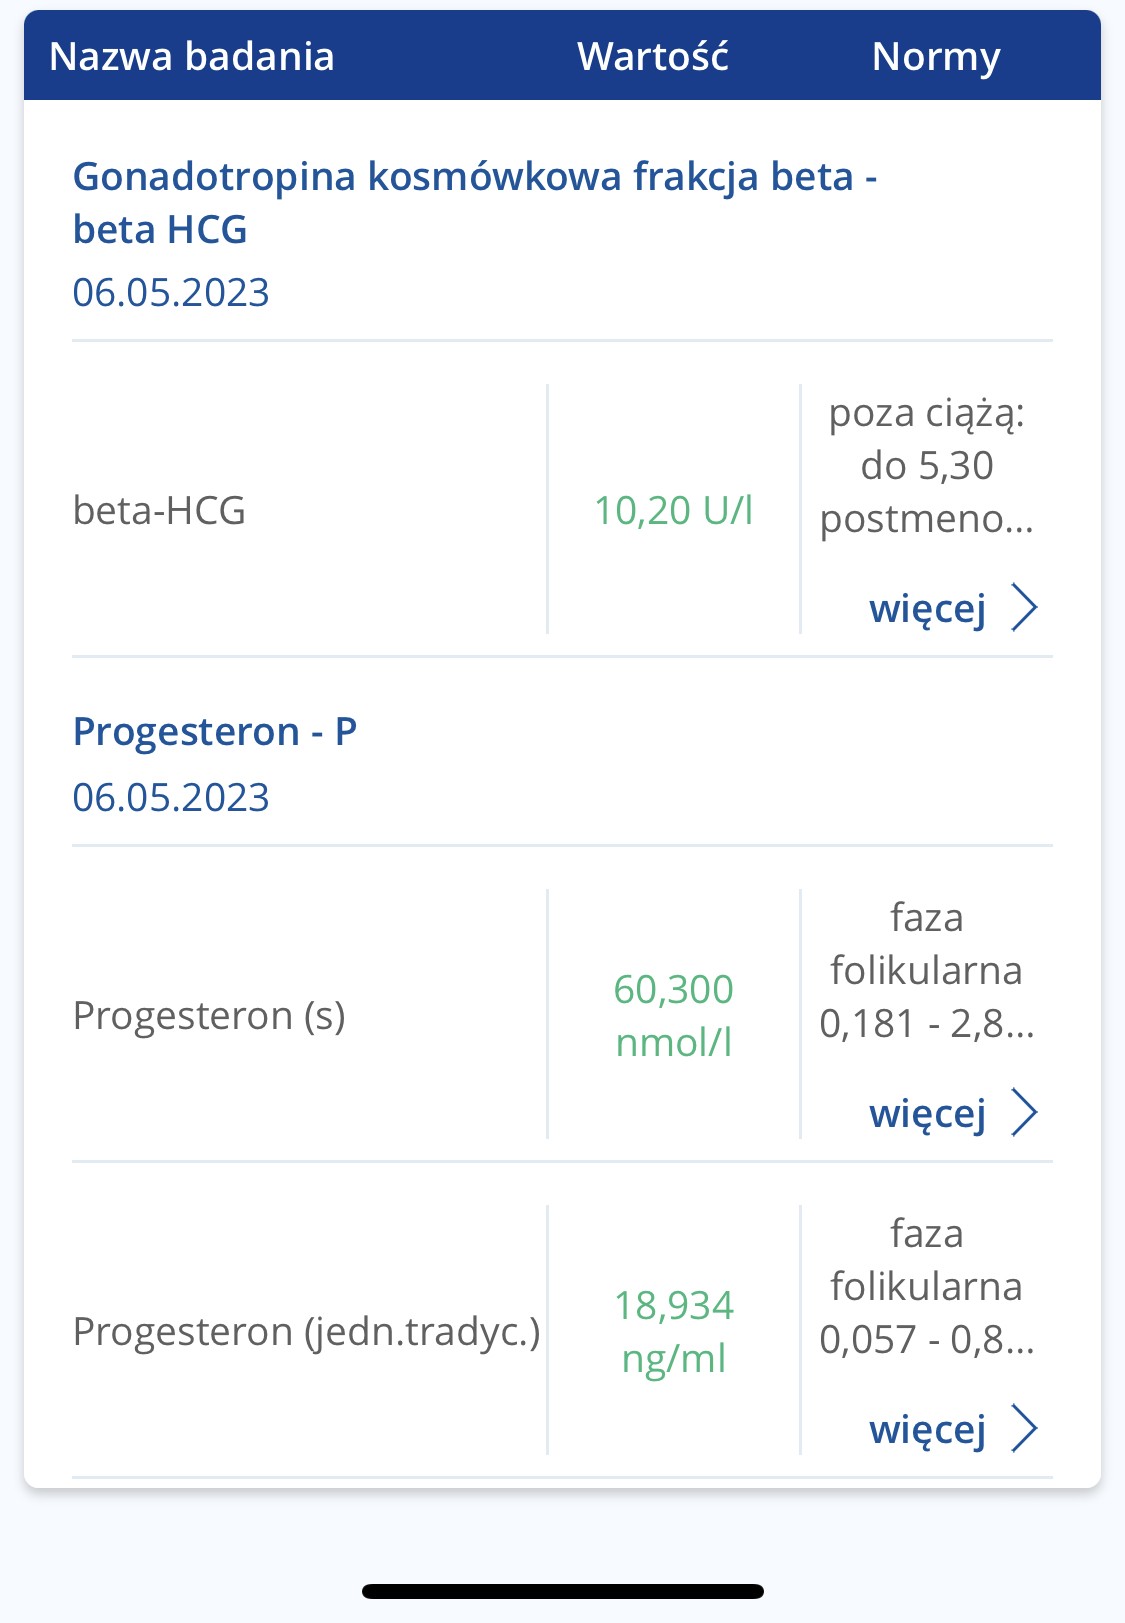Click the chevron in Progesteron (jedn.tradyc.) norms
This screenshot has height=1623, width=1125.
click(1024, 1428)
